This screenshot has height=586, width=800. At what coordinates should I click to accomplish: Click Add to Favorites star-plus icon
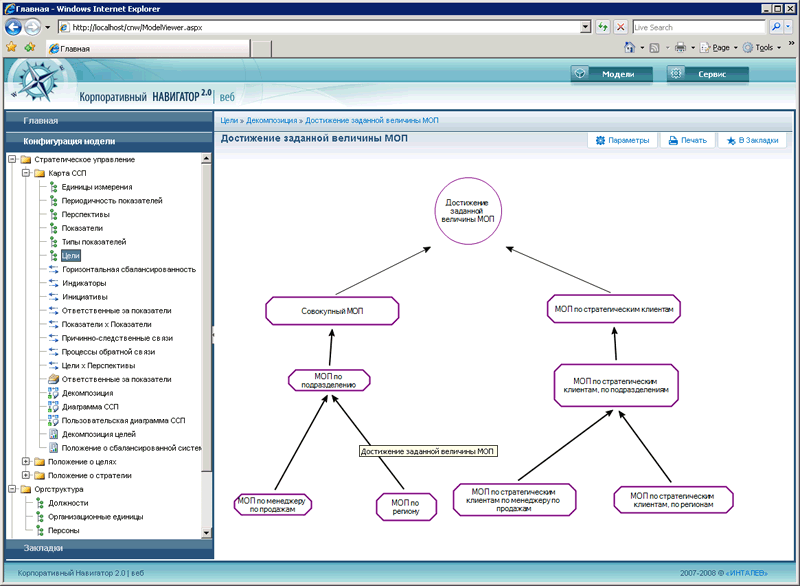tap(30, 47)
